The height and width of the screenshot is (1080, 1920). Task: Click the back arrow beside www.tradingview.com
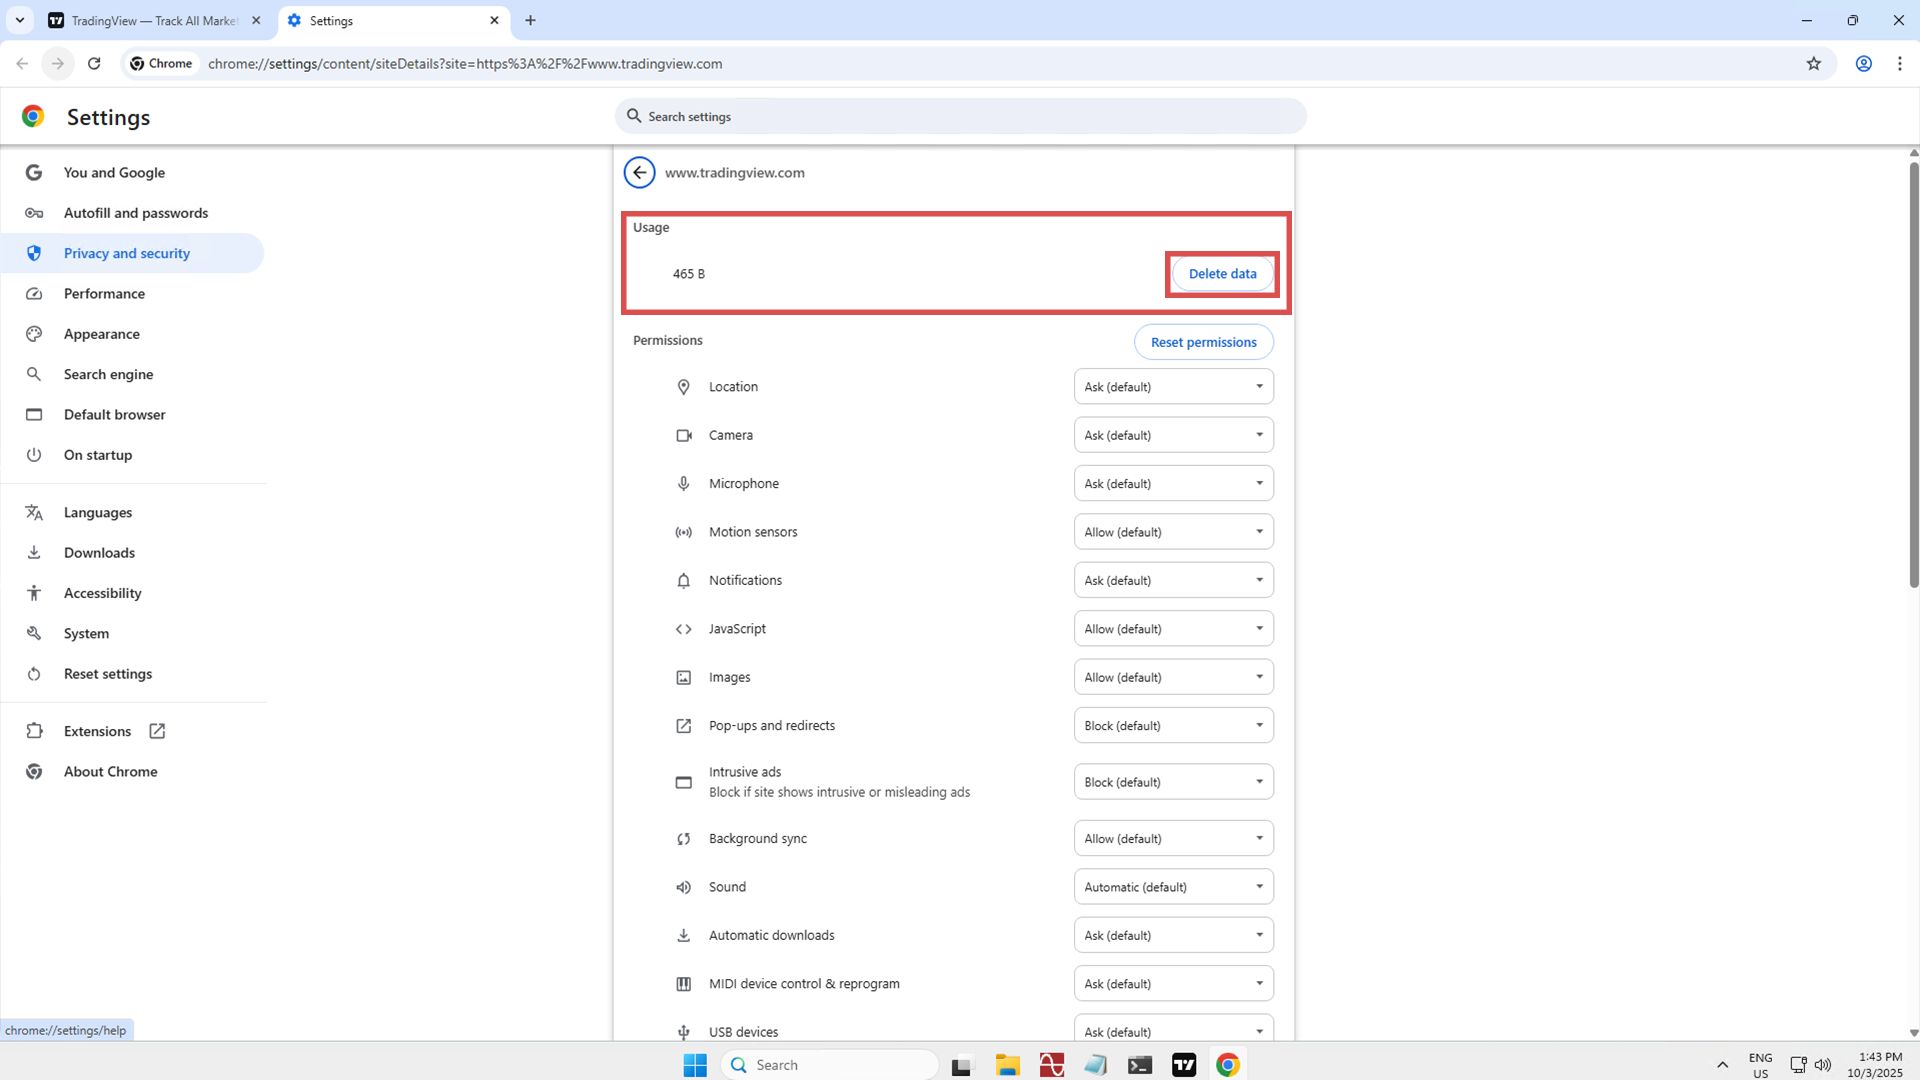639,172
